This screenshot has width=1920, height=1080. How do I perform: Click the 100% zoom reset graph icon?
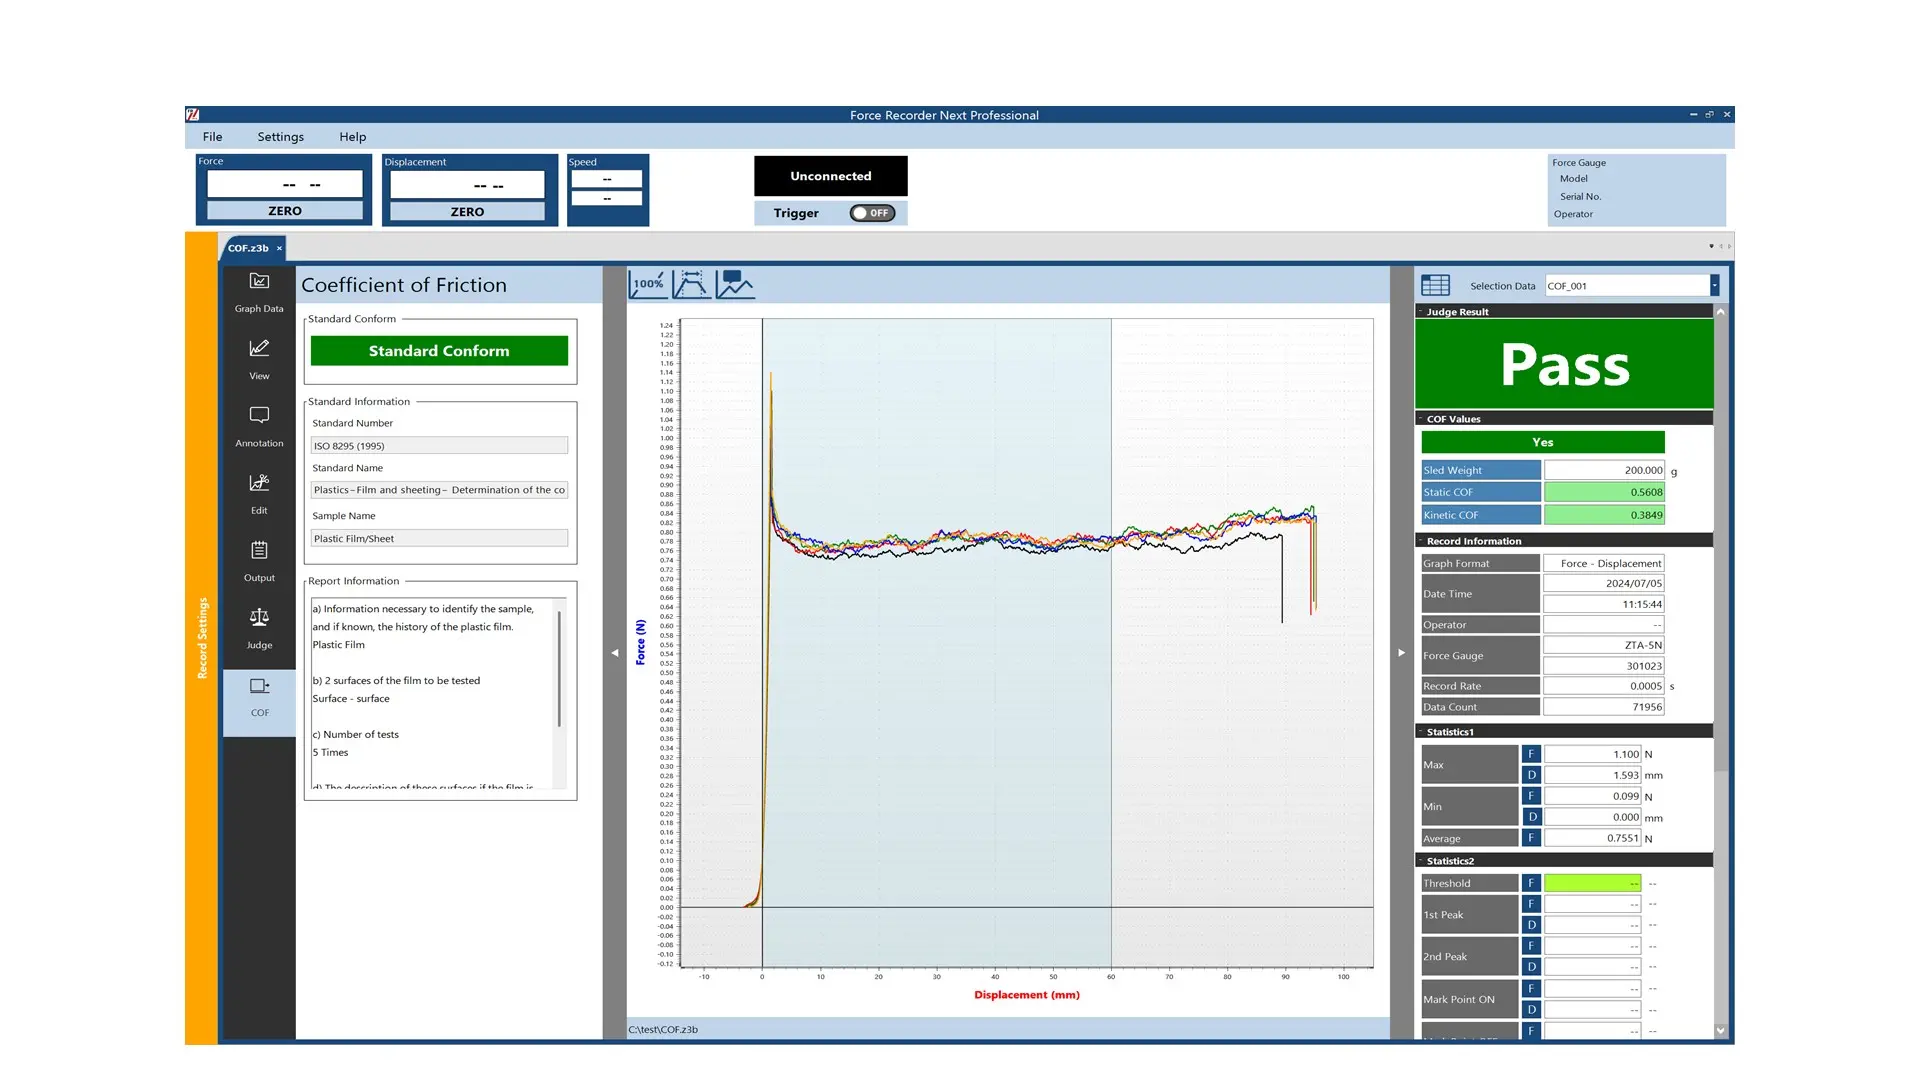(x=648, y=284)
